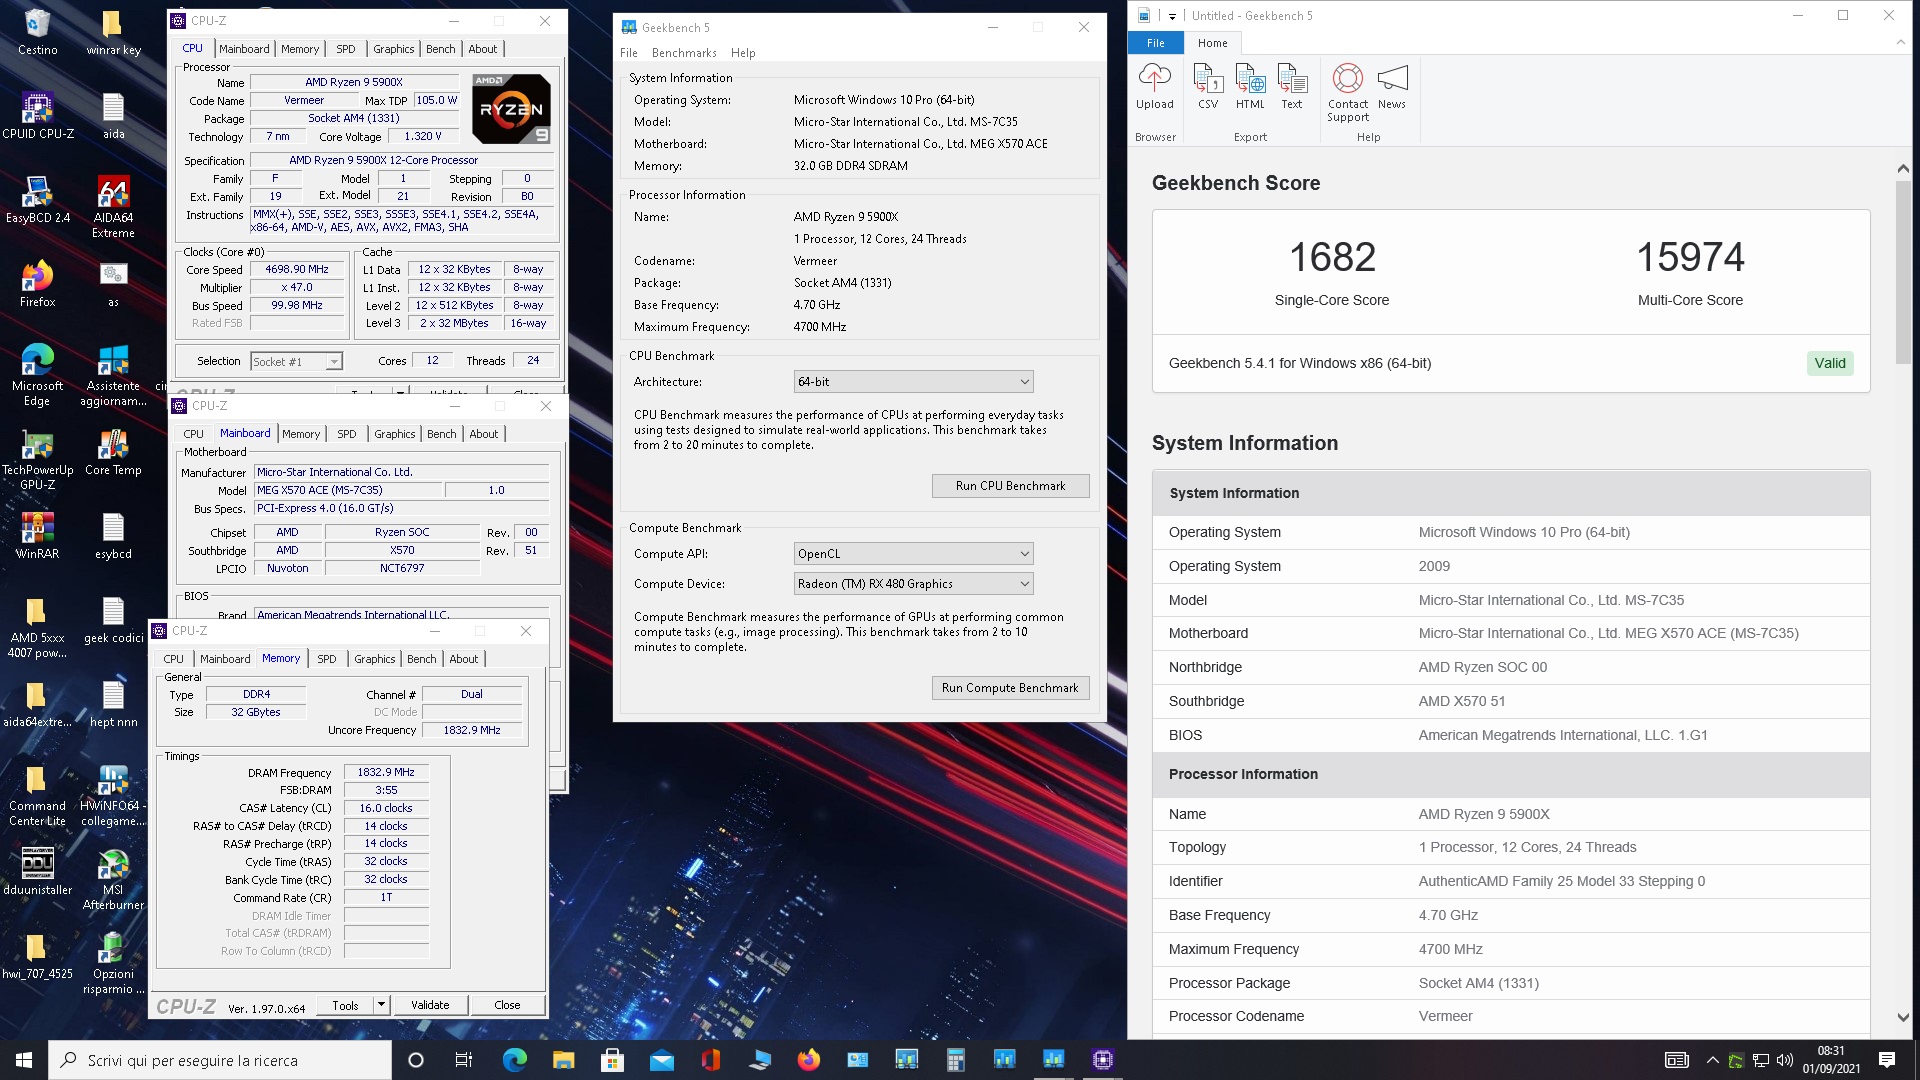Viewport: 1920px width, 1080px height.
Task: Open File Explorer from the taskbar
Action: [x=563, y=1060]
